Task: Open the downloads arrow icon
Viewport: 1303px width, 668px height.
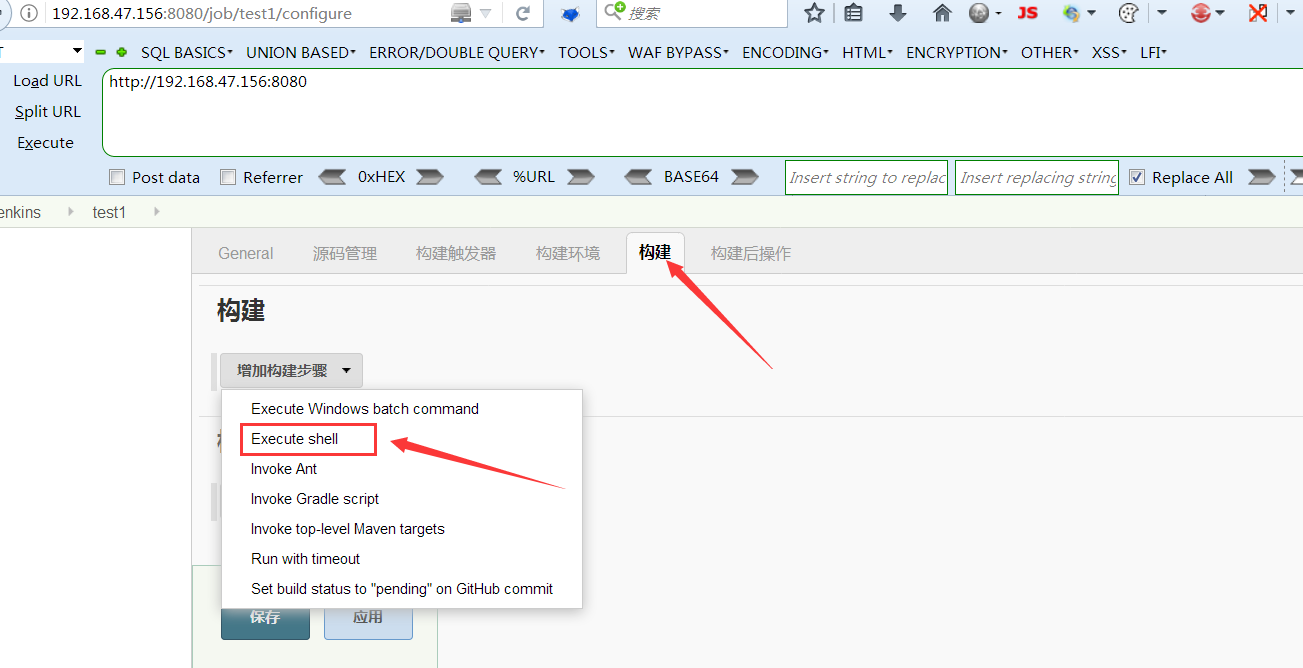Action: (897, 13)
